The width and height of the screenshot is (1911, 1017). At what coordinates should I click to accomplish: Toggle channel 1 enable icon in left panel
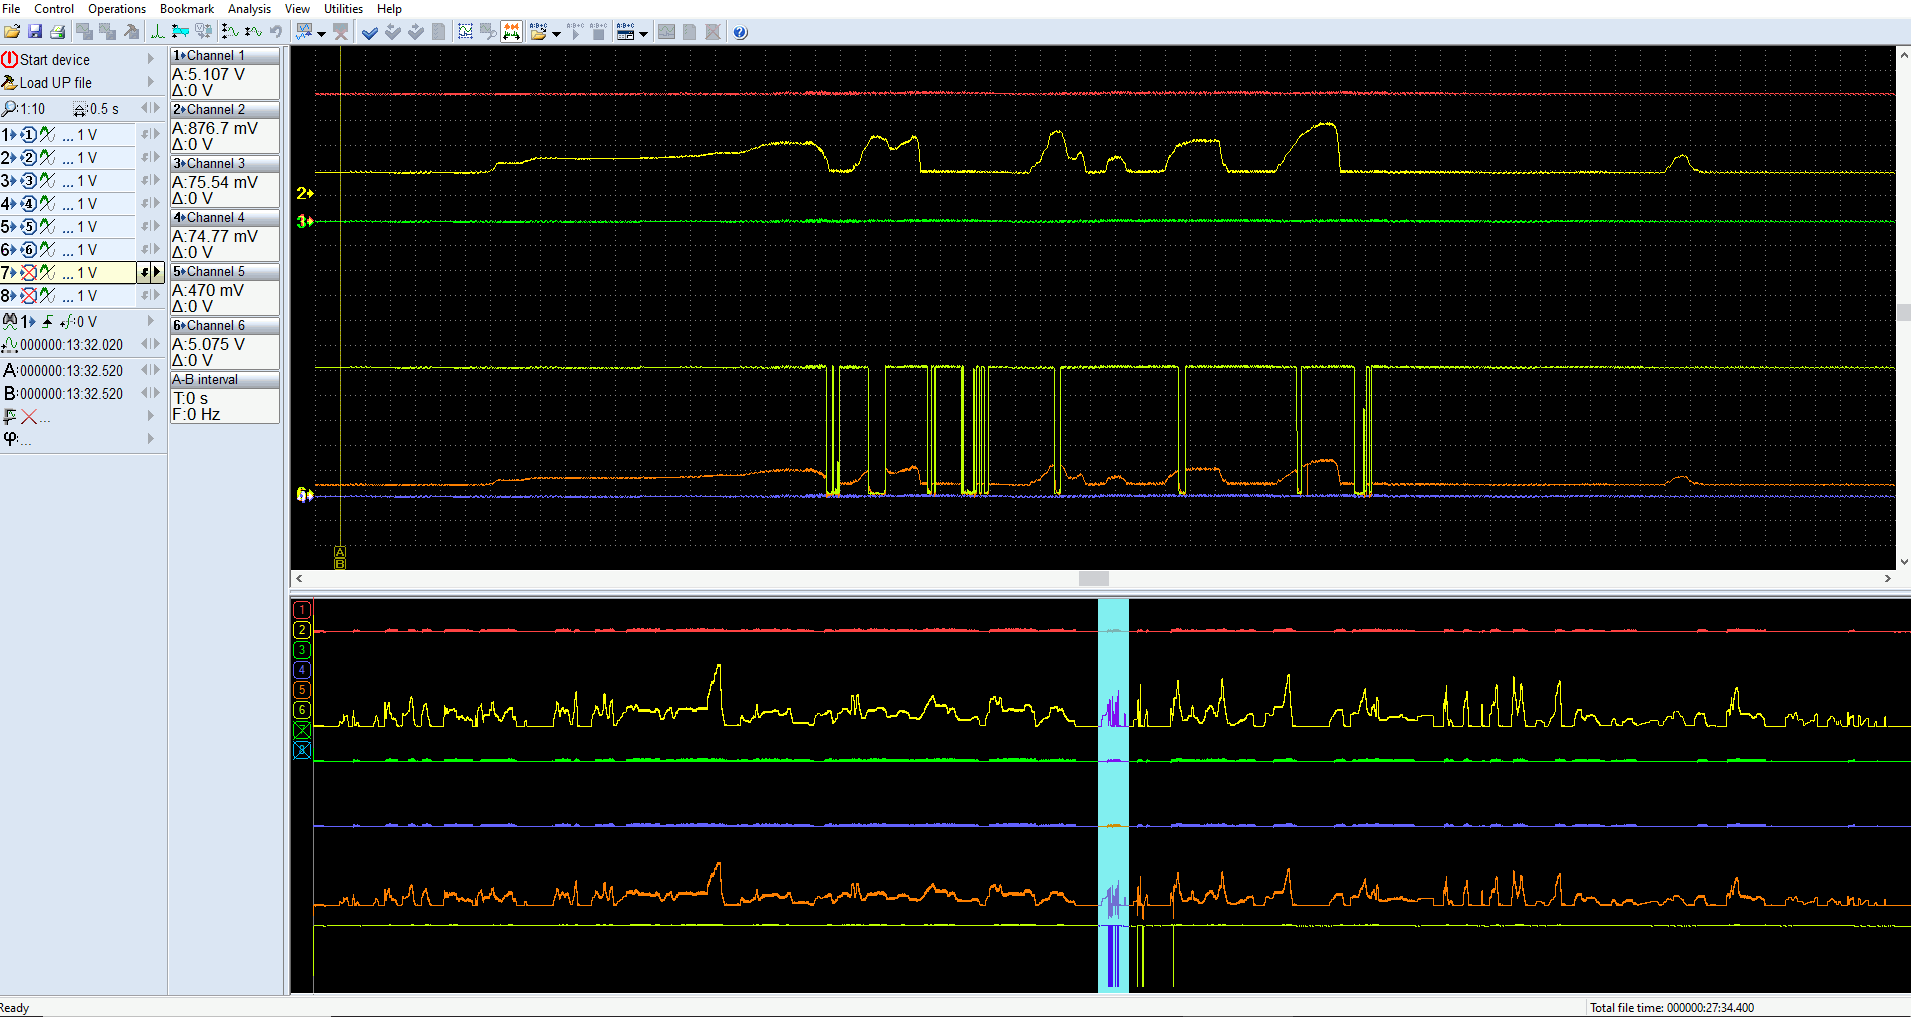[x=29, y=135]
